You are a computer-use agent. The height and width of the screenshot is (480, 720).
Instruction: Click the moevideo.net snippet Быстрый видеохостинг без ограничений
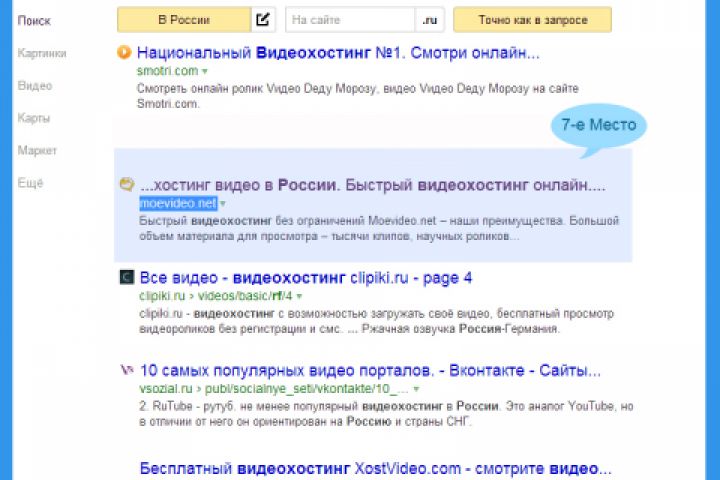click(379, 228)
